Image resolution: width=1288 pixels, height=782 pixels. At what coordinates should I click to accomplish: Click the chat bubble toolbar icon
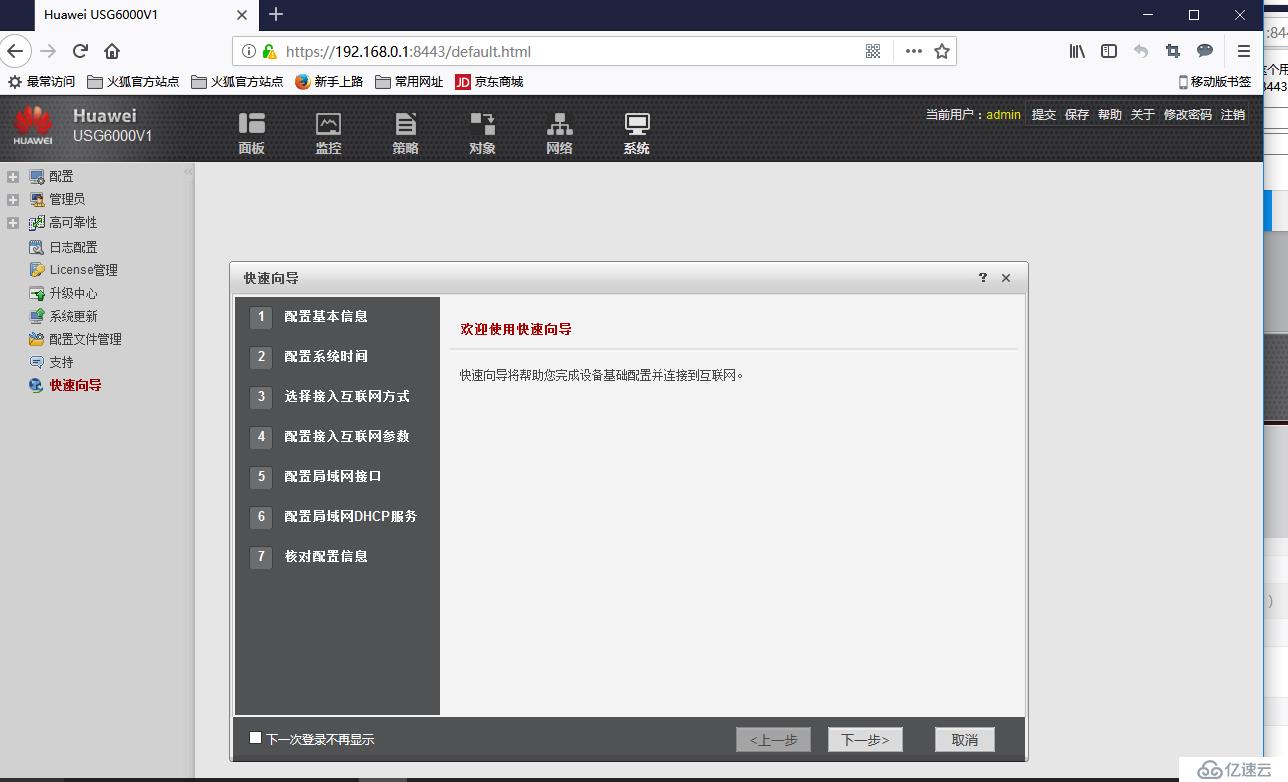pos(1205,51)
